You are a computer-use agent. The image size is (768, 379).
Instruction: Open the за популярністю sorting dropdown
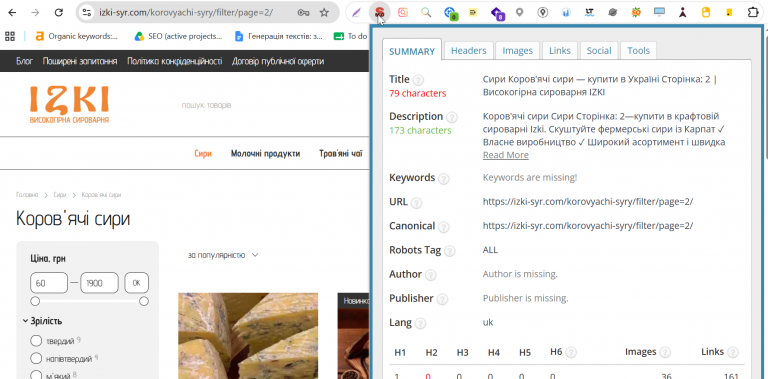pos(223,255)
